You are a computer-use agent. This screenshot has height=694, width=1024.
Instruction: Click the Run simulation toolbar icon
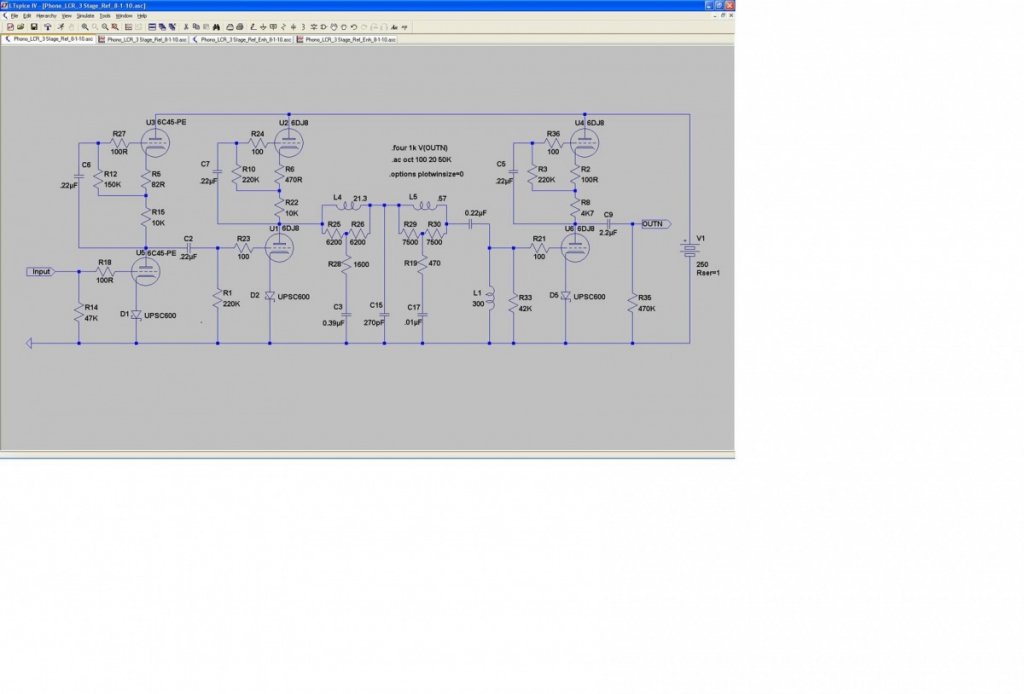click(x=61, y=27)
